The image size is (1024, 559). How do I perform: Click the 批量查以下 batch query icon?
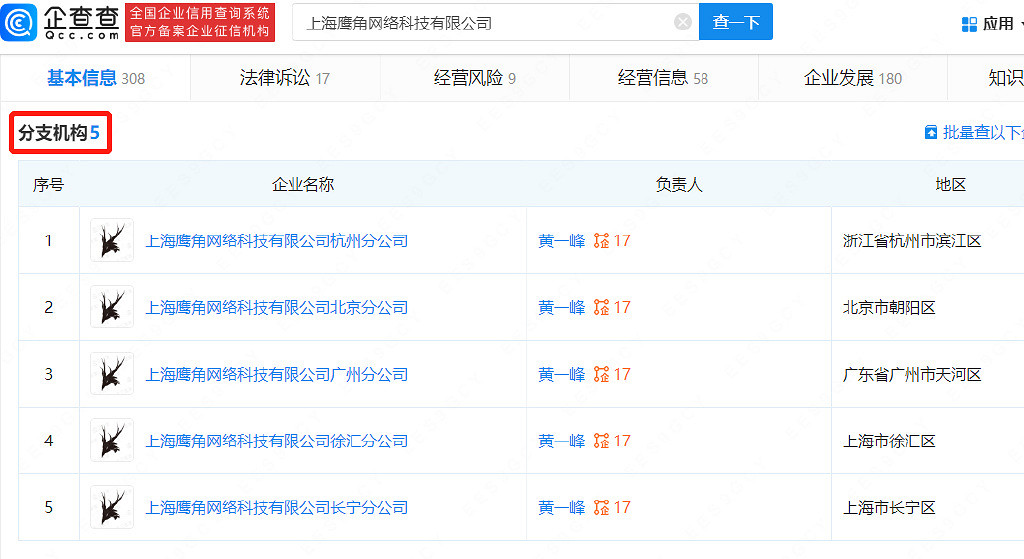click(931, 133)
